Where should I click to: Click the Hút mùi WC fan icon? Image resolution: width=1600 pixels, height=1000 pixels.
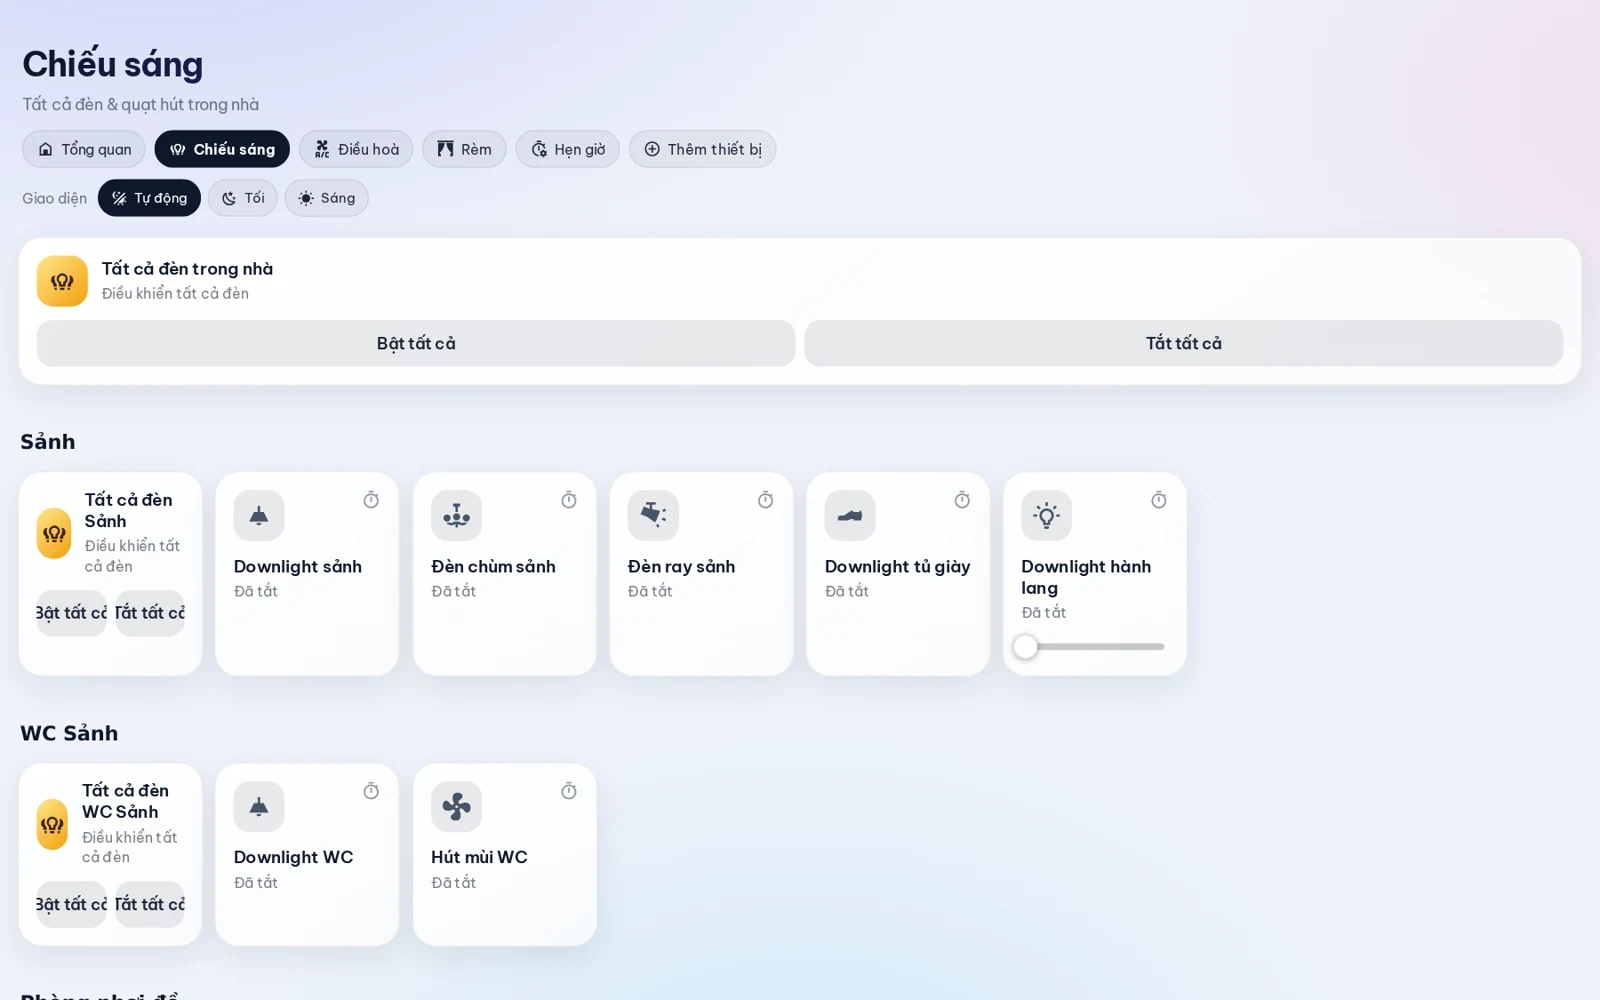pos(456,807)
